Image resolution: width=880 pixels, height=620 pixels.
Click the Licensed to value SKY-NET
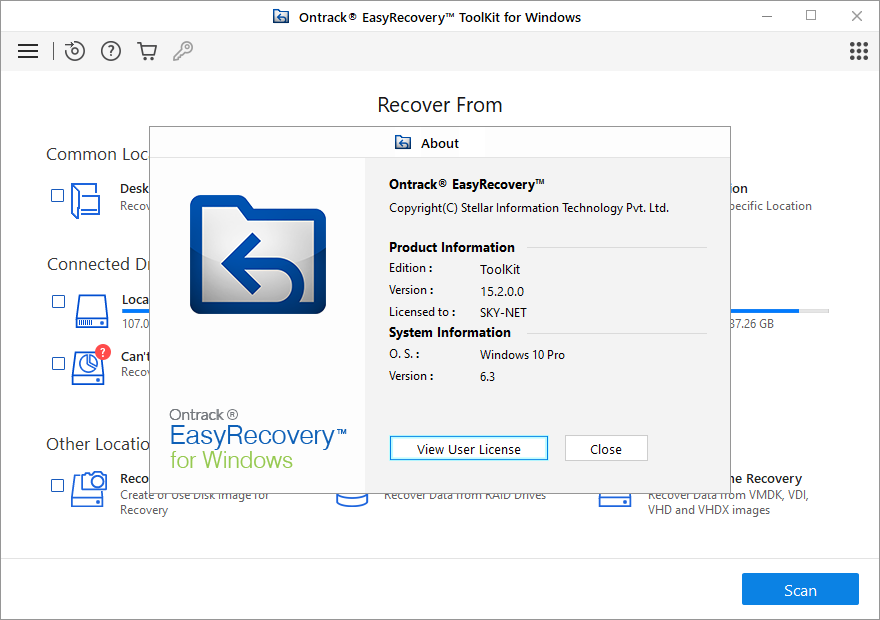click(503, 313)
